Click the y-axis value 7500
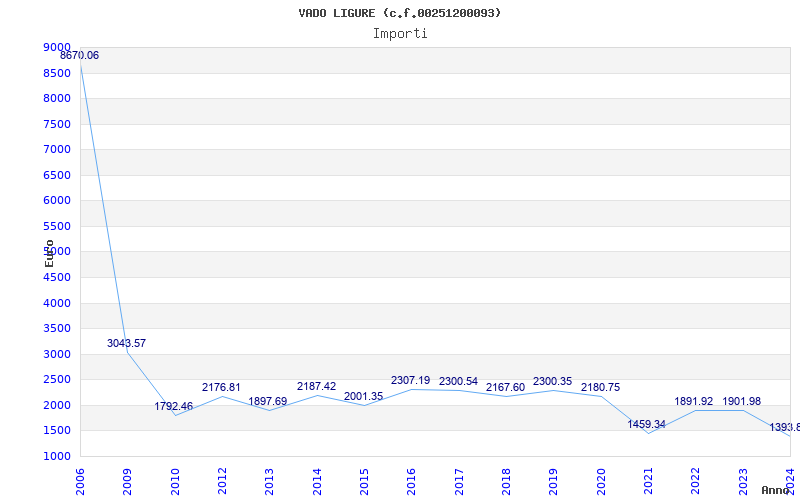Image resolution: width=800 pixels, height=500 pixels. point(57,124)
